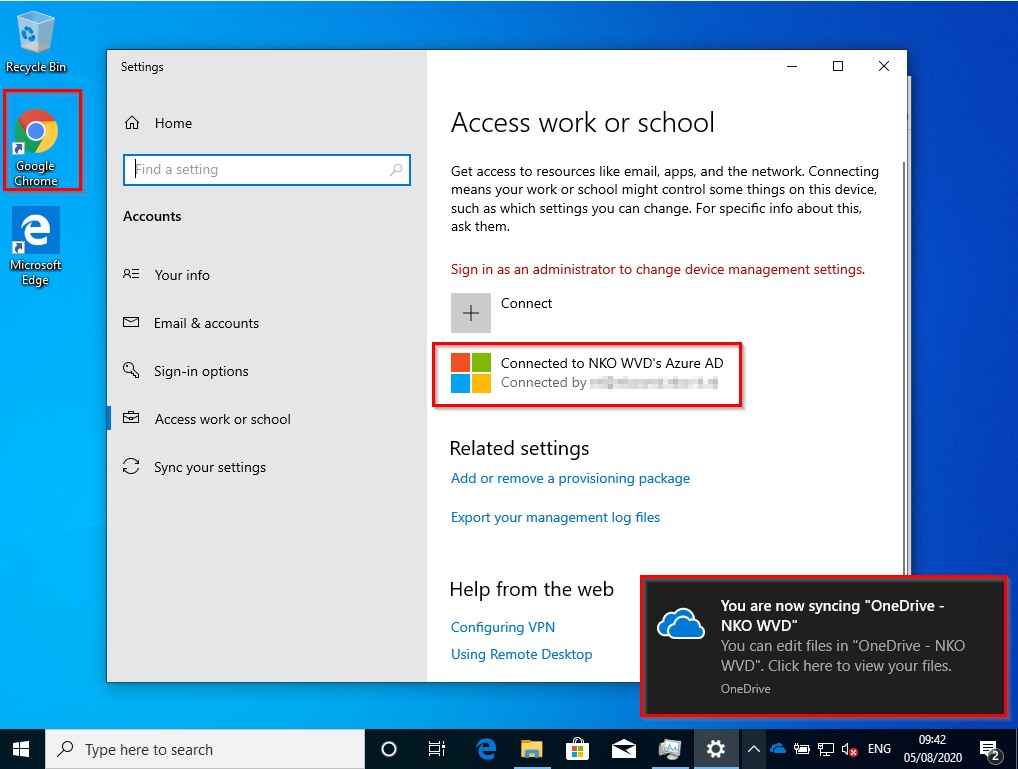Select the Connected to NKO WVD's Azure AD entry
Image resolution: width=1018 pixels, height=769 pixels.
587,373
